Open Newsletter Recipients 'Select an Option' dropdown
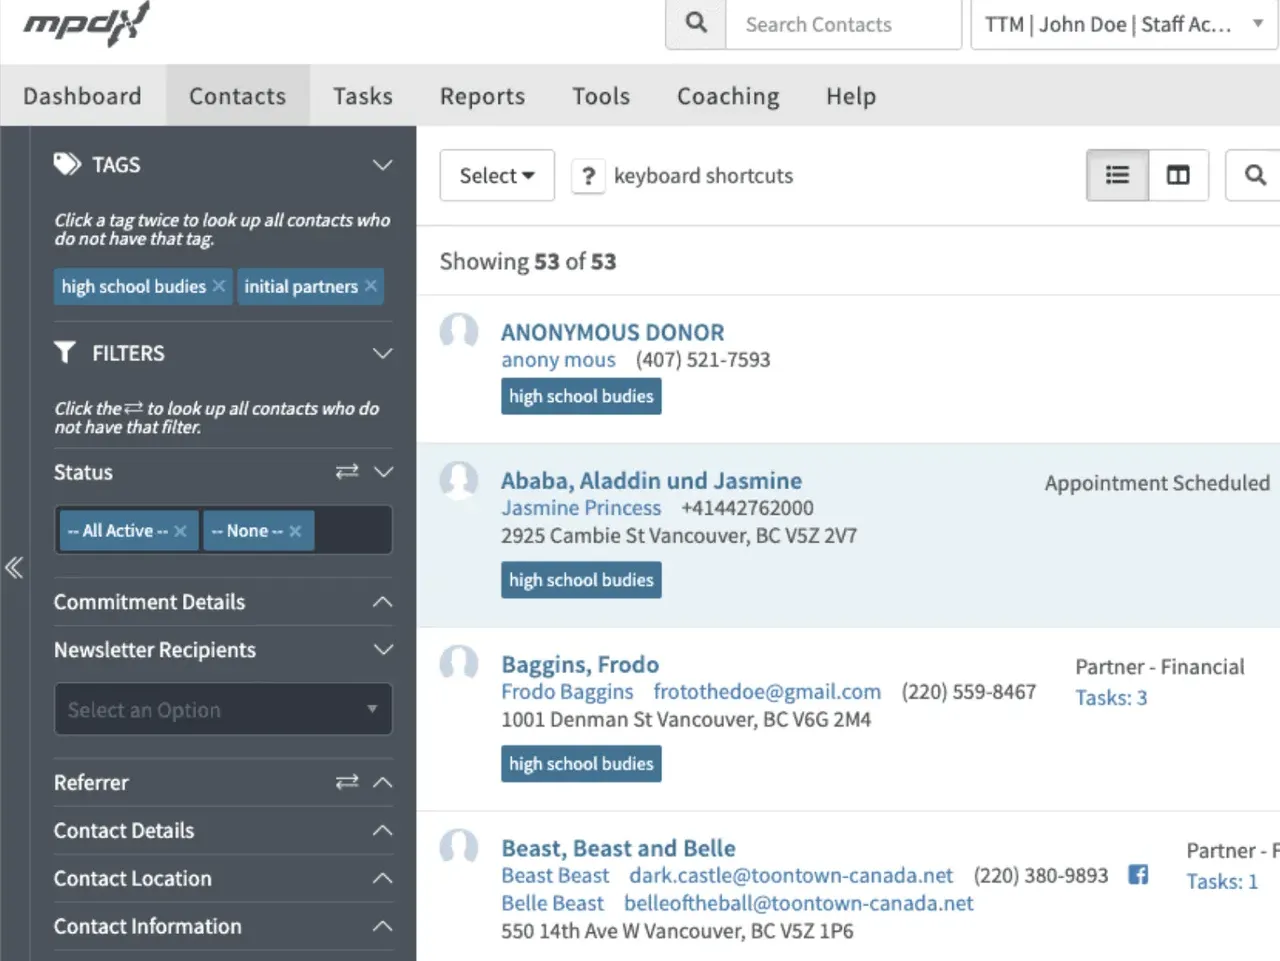This screenshot has width=1280, height=961. pyautogui.click(x=223, y=710)
